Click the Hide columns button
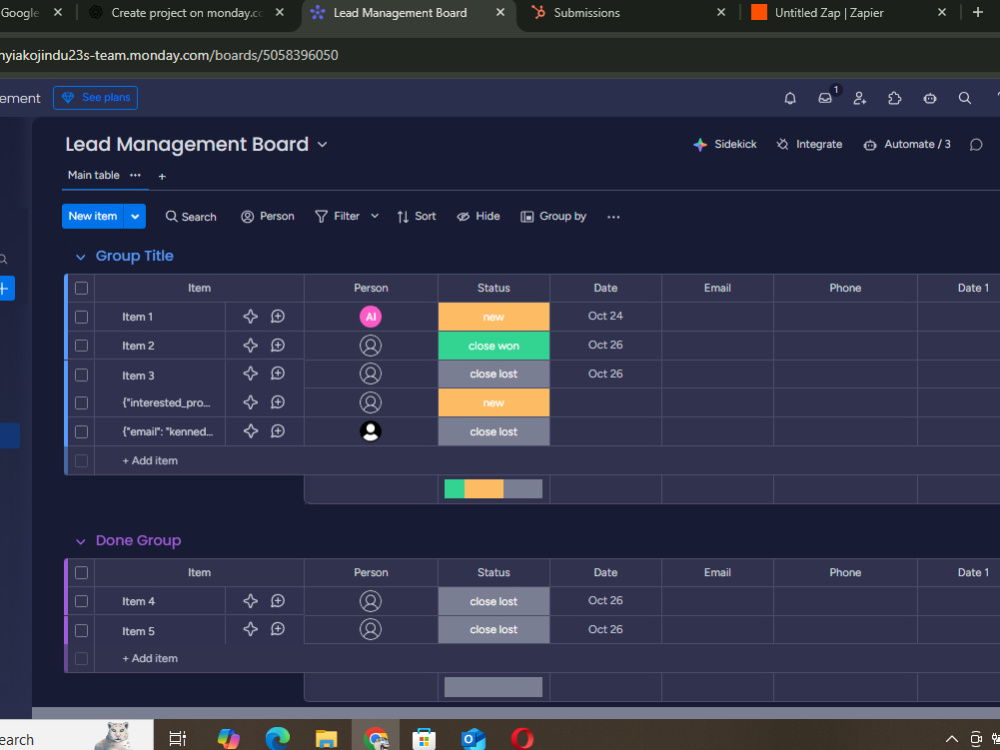The image size is (1000, 750). [478, 216]
